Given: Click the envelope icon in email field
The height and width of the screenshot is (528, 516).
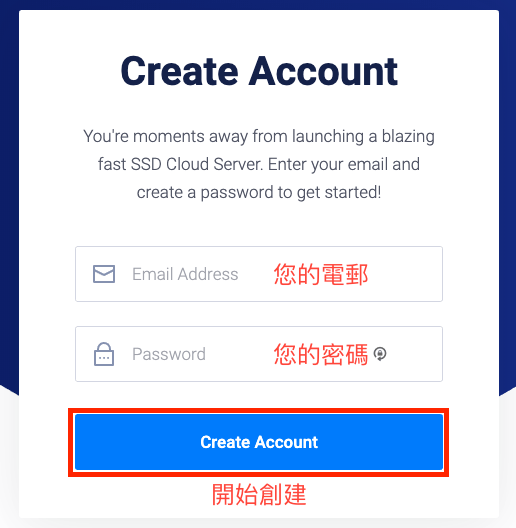Looking at the screenshot, I should [x=104, y=274].
